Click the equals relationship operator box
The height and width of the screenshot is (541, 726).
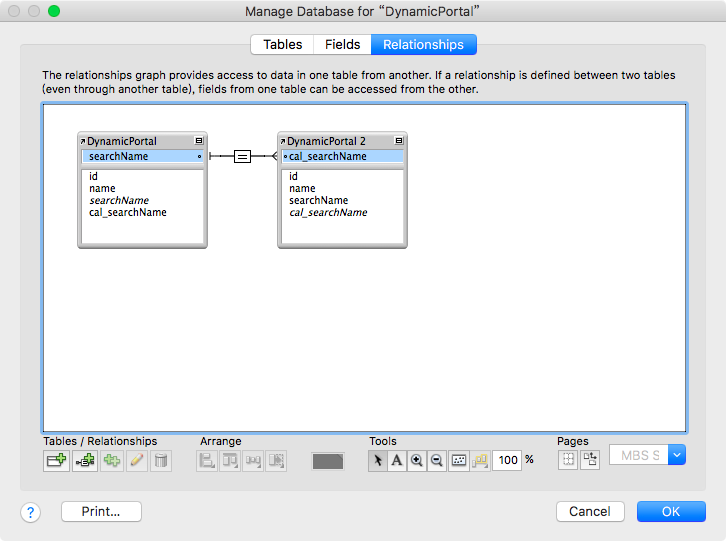click(x=242, y=157)
